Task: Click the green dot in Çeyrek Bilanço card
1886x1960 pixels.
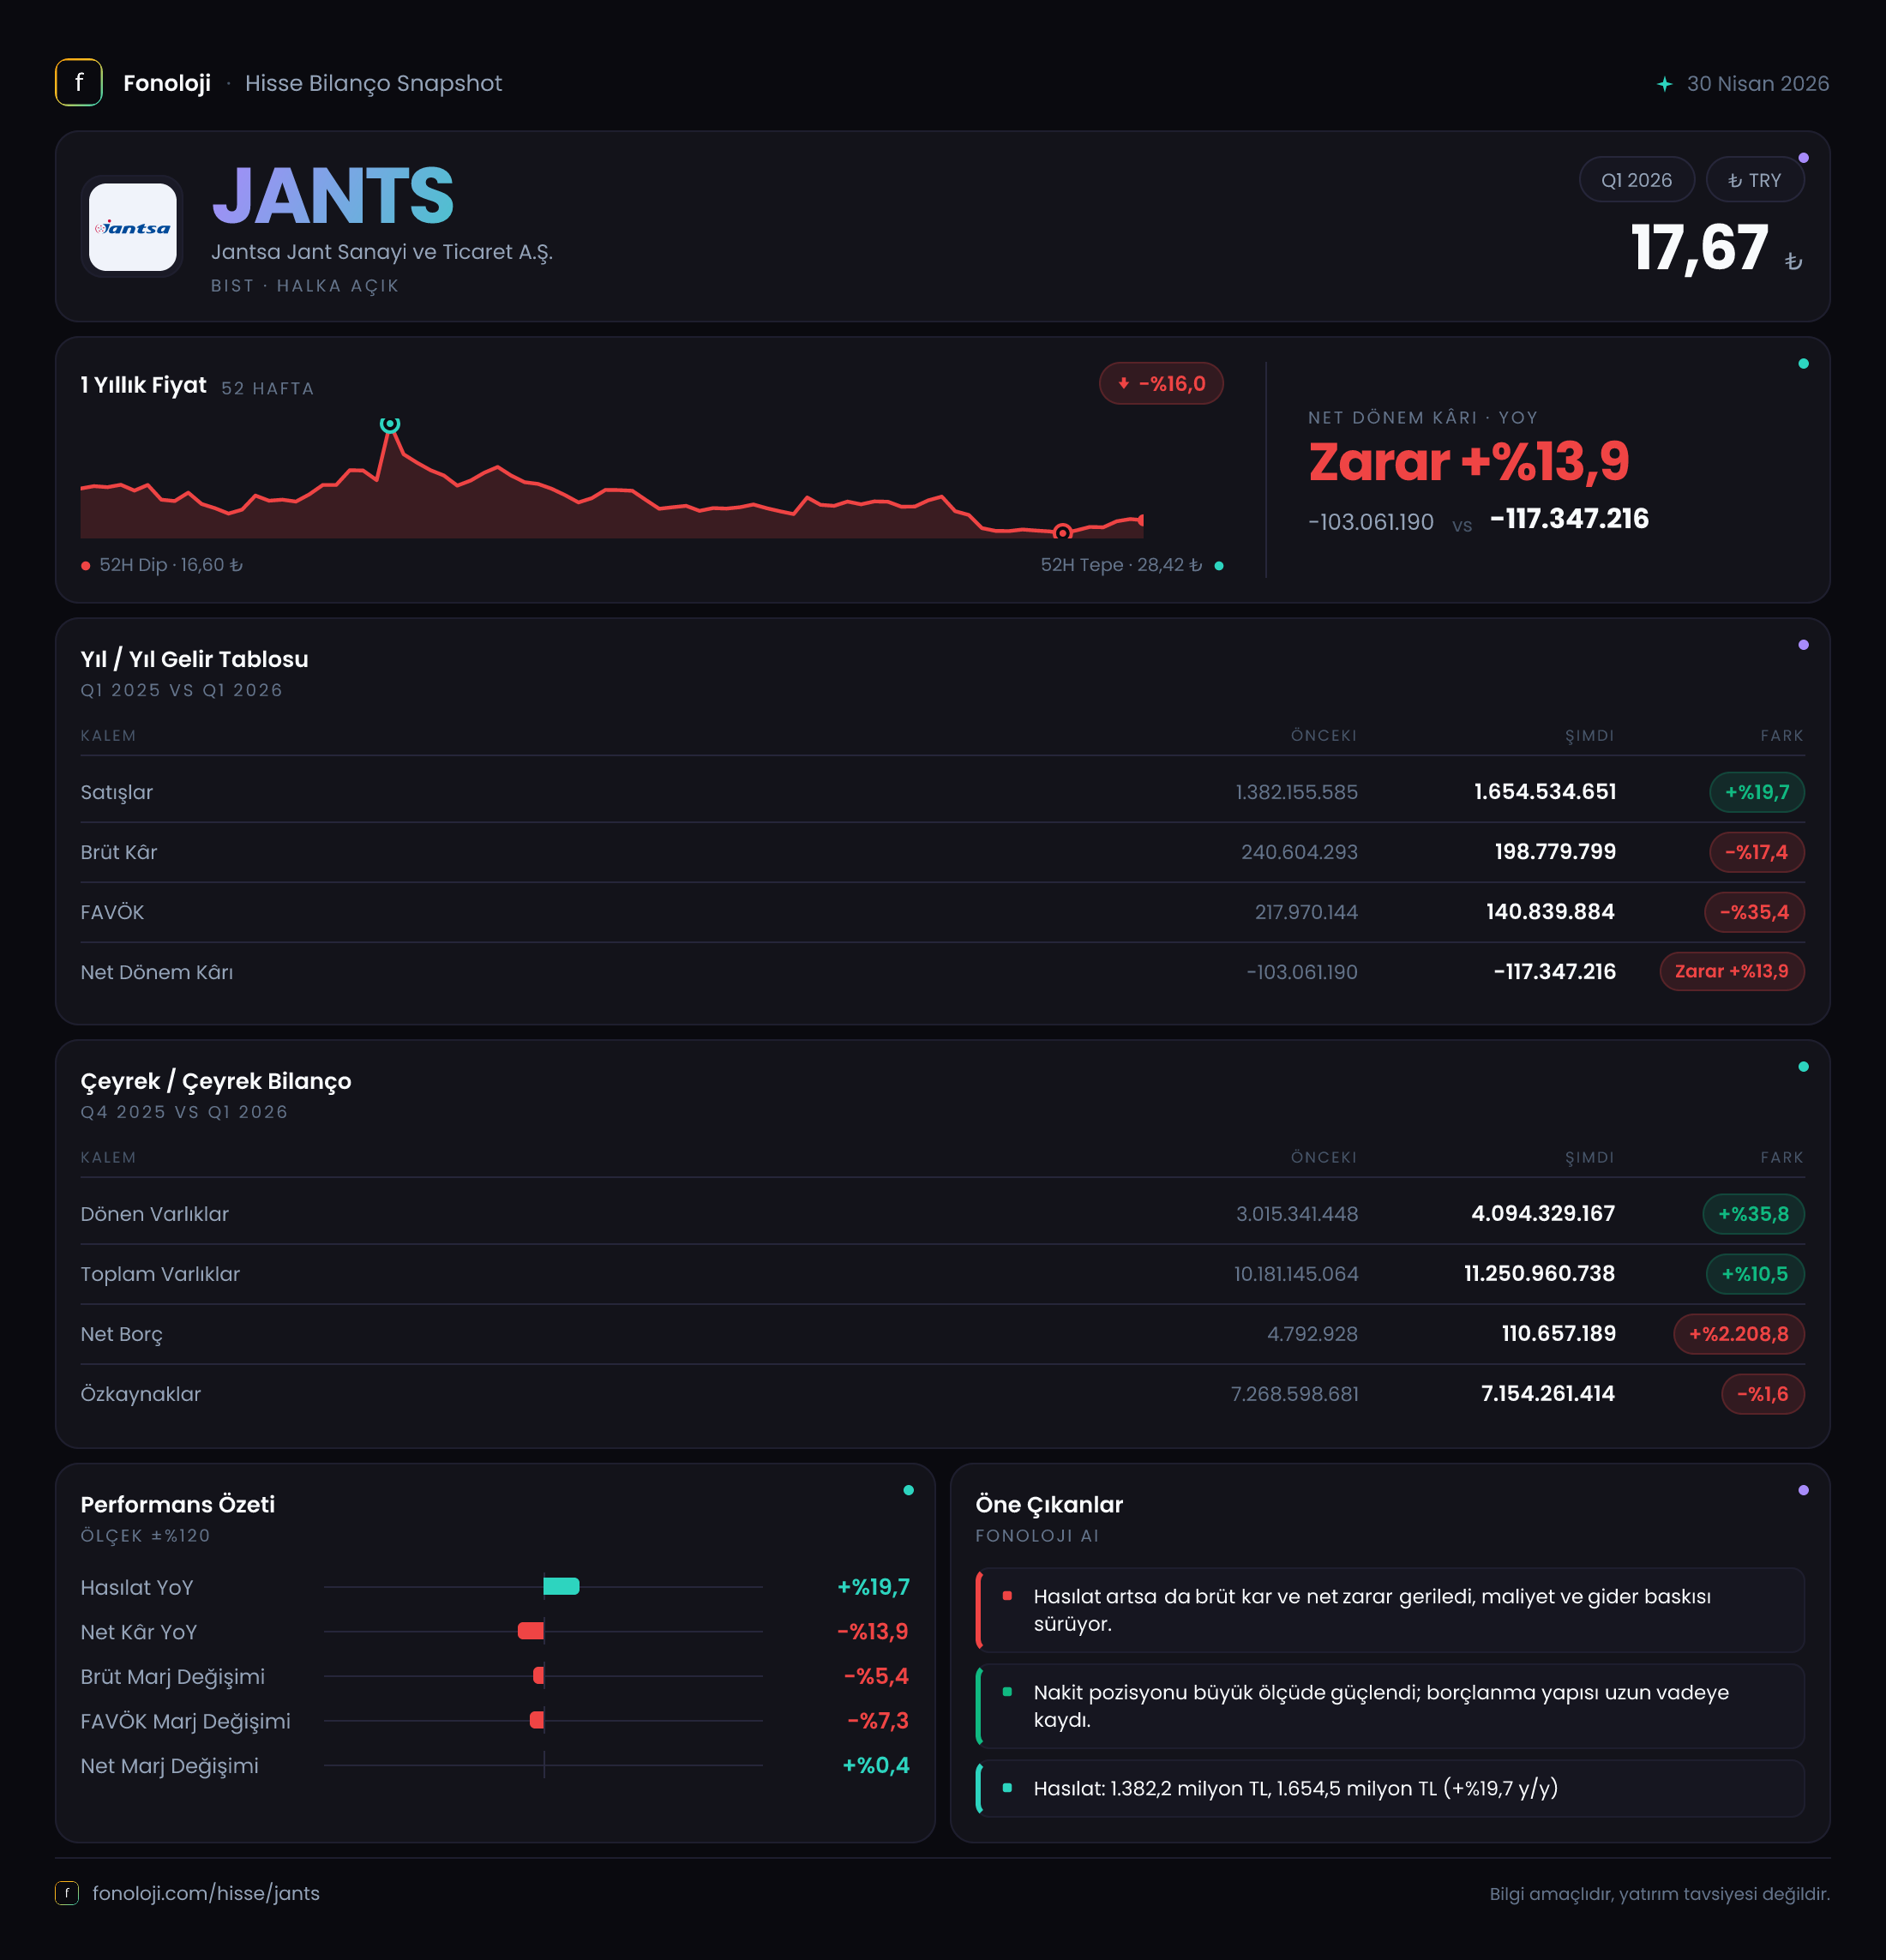Action: (1803, 1067)
